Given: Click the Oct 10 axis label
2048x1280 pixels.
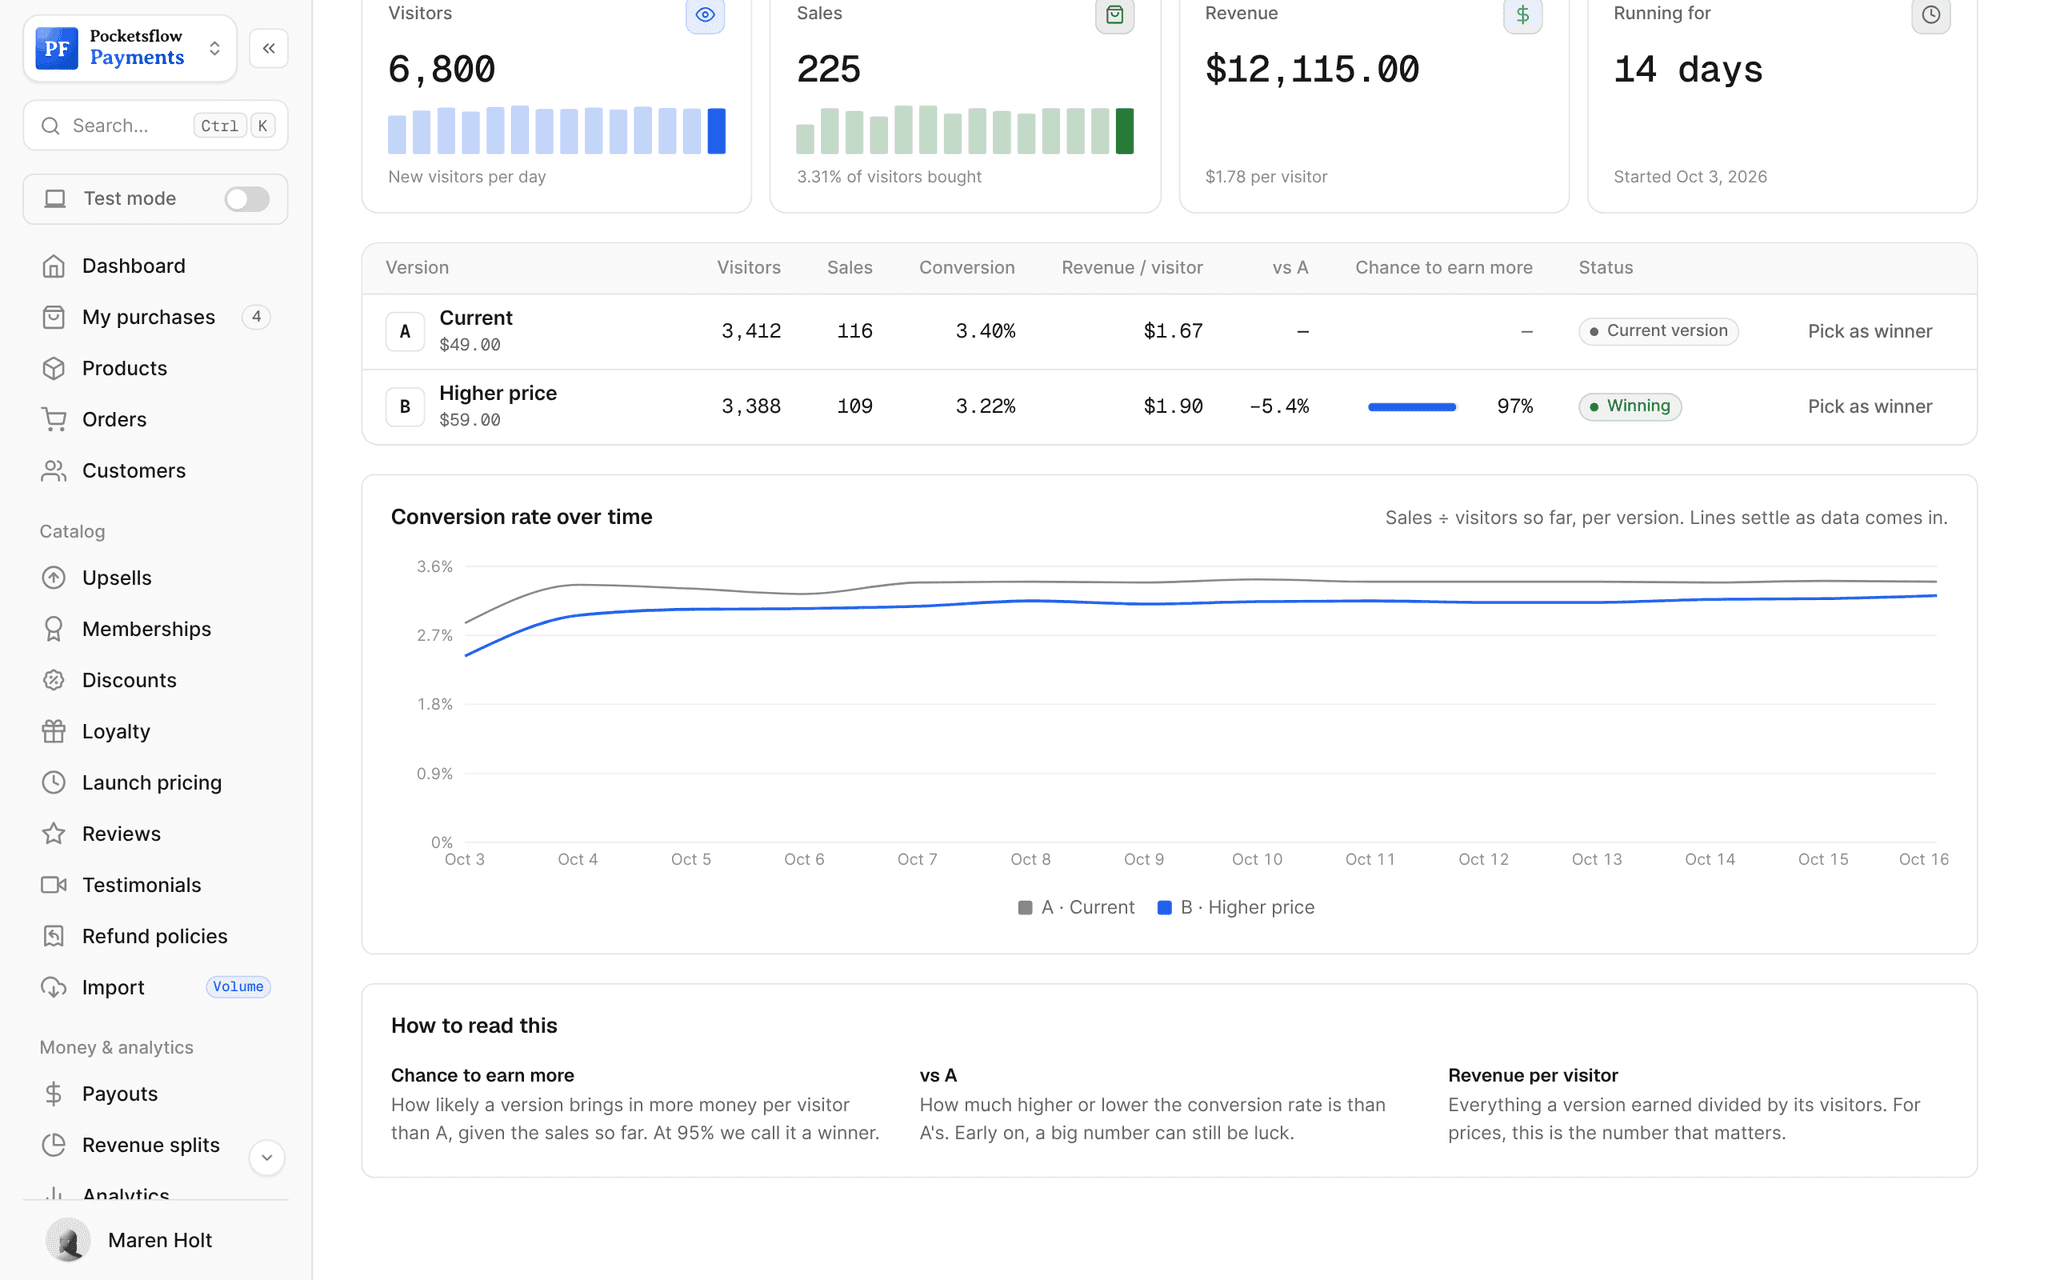Looking at the screenshot, I should 1257,860.
